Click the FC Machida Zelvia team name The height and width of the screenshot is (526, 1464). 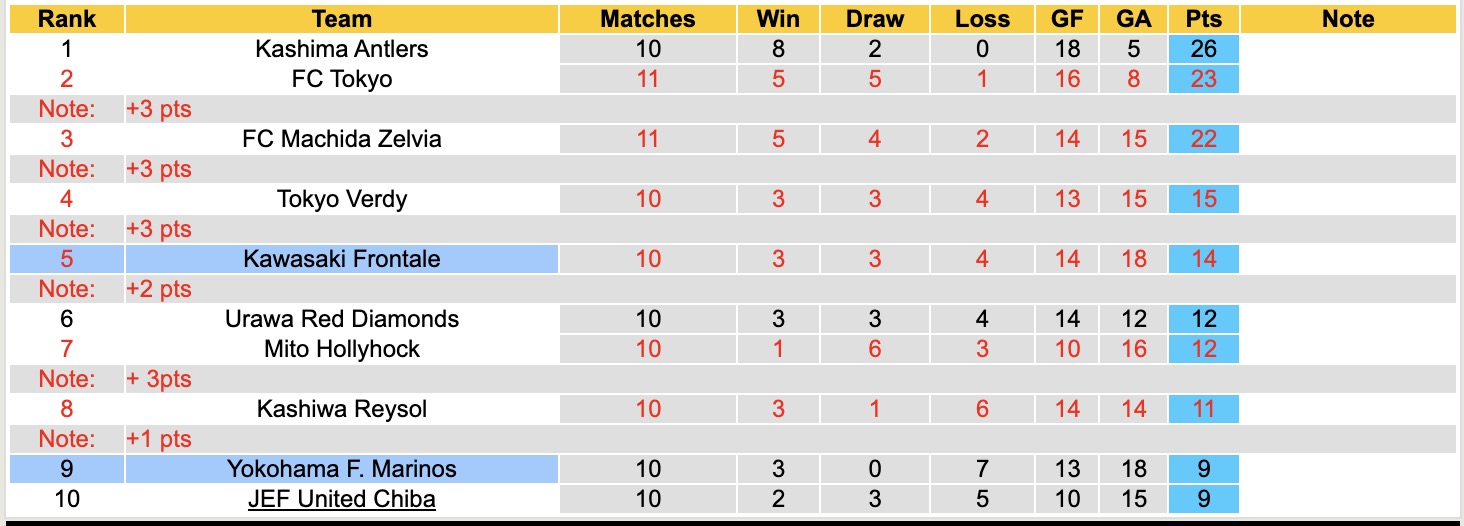coord(341,139)
